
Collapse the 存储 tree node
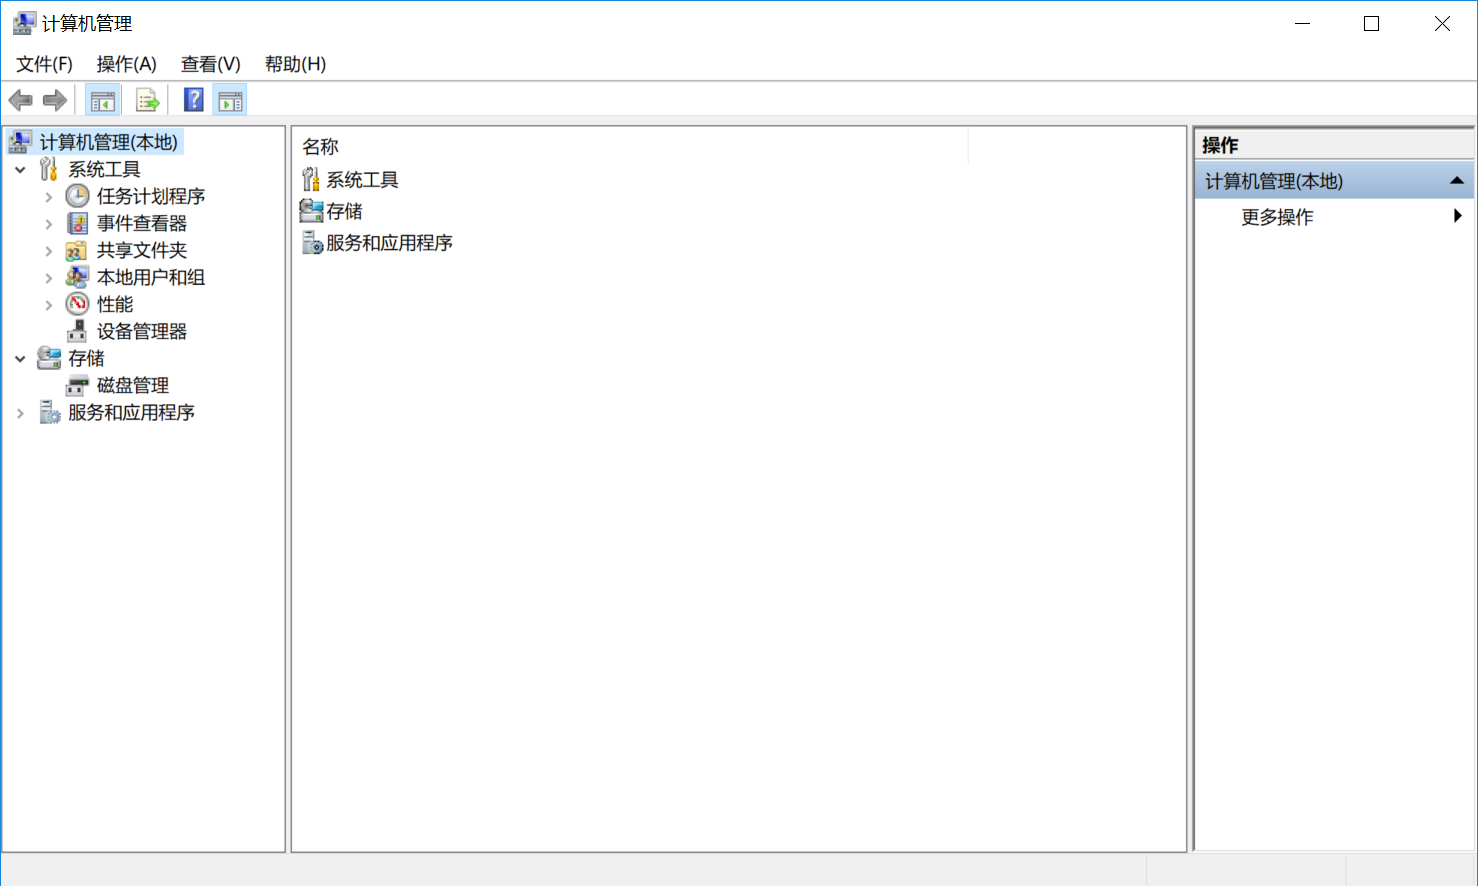[20, 359]
